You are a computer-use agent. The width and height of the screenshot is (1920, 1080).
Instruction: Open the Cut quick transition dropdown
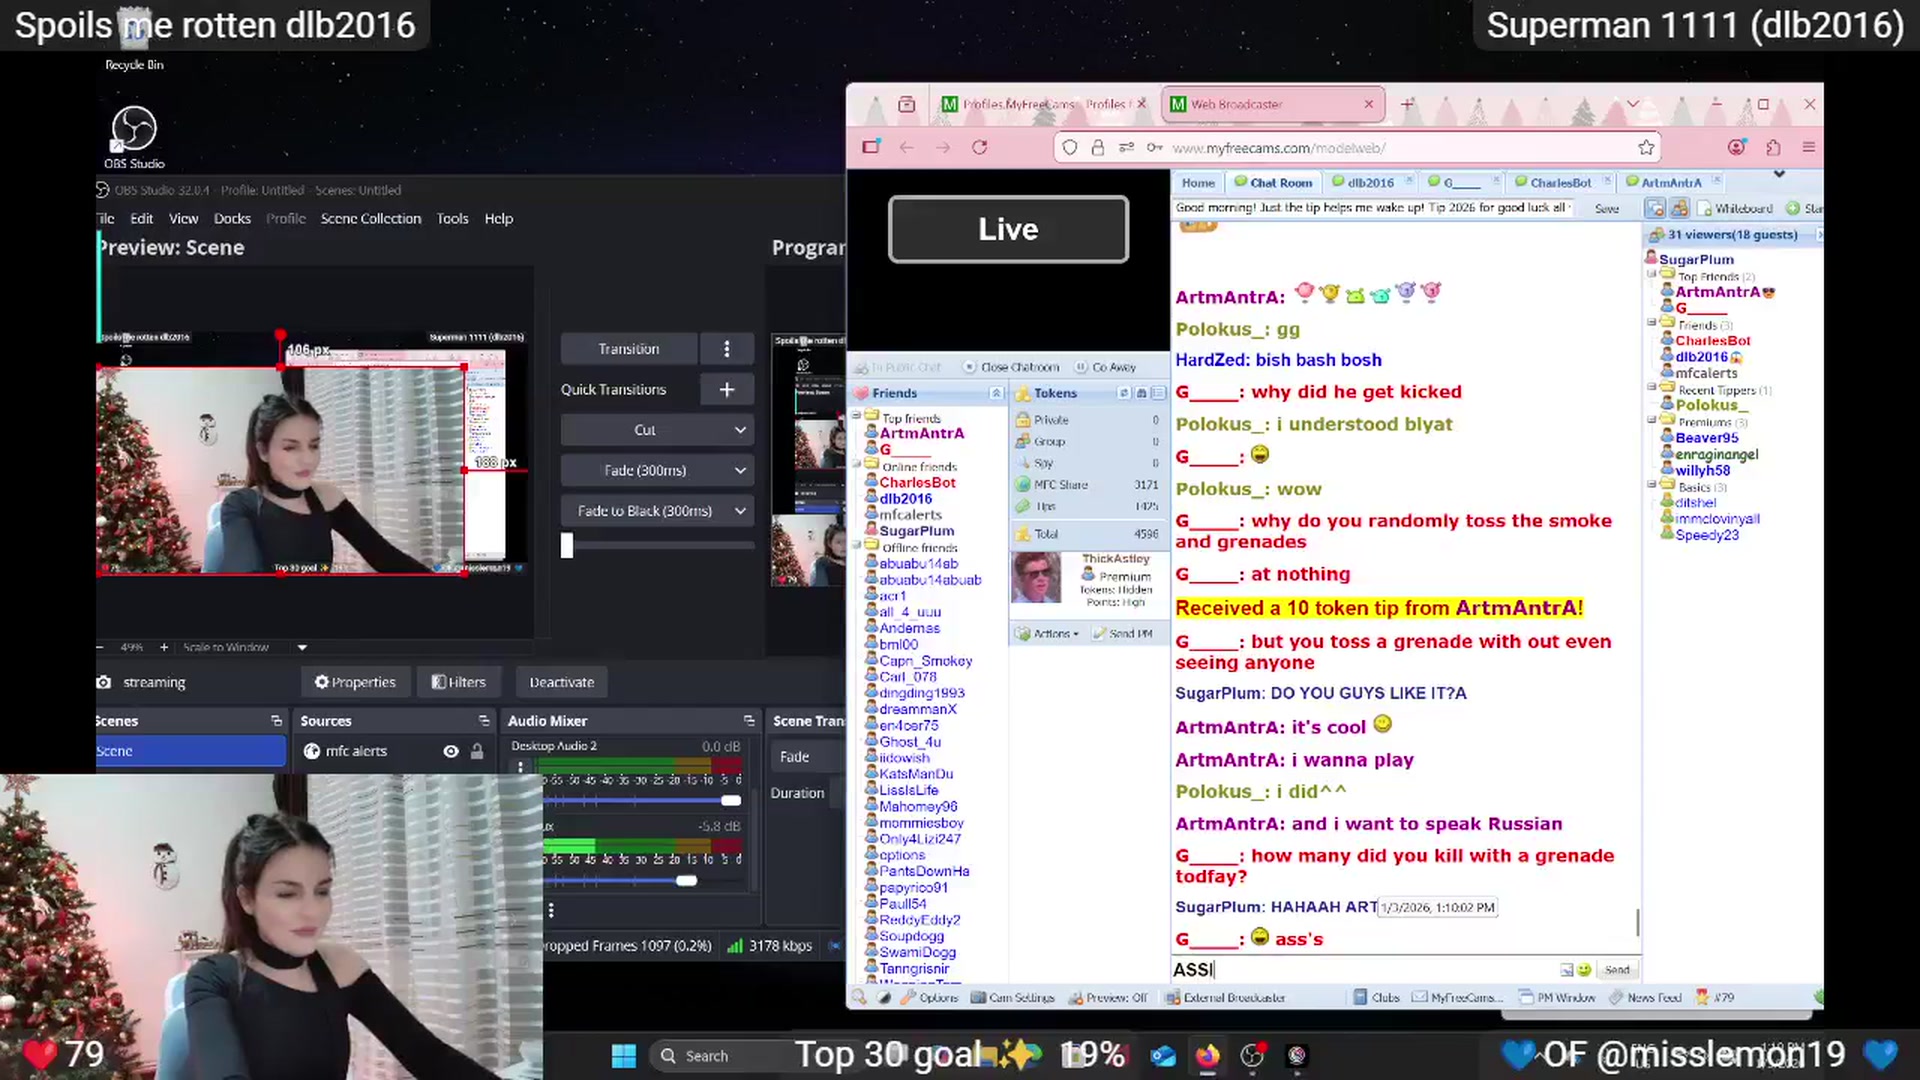[656, 430]
